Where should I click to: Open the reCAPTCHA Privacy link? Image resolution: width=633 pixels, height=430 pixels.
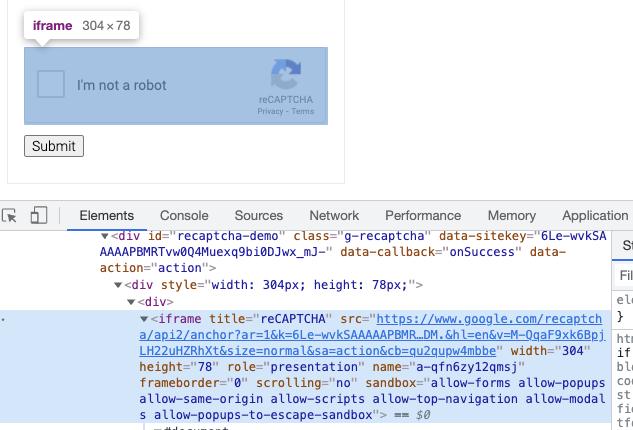[270, 111]
